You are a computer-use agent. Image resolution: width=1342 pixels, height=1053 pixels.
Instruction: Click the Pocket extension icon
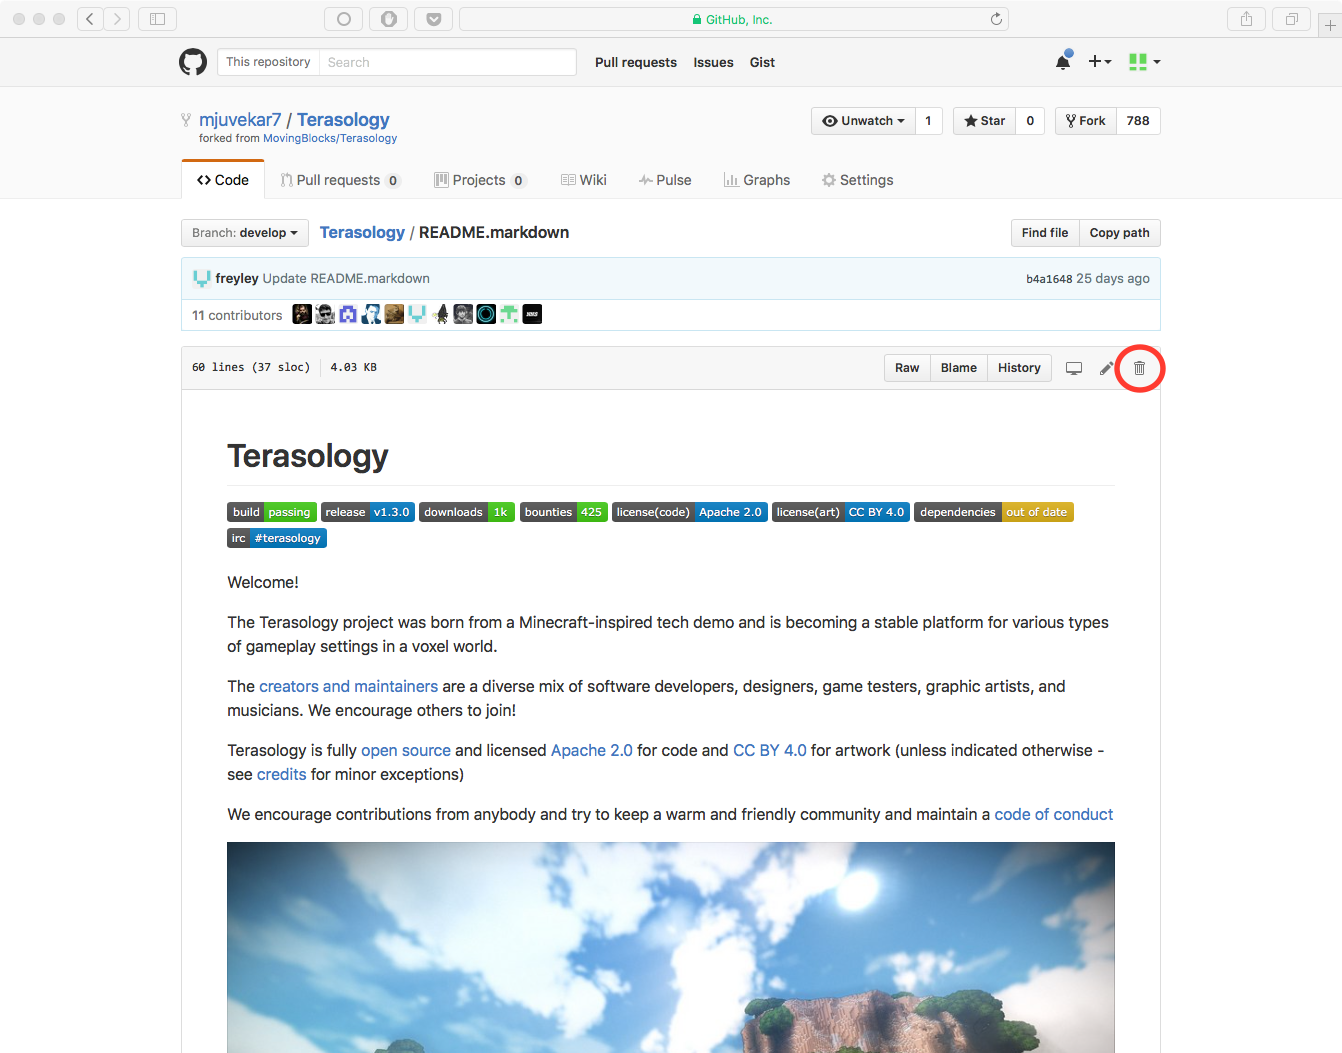point(434,19)
